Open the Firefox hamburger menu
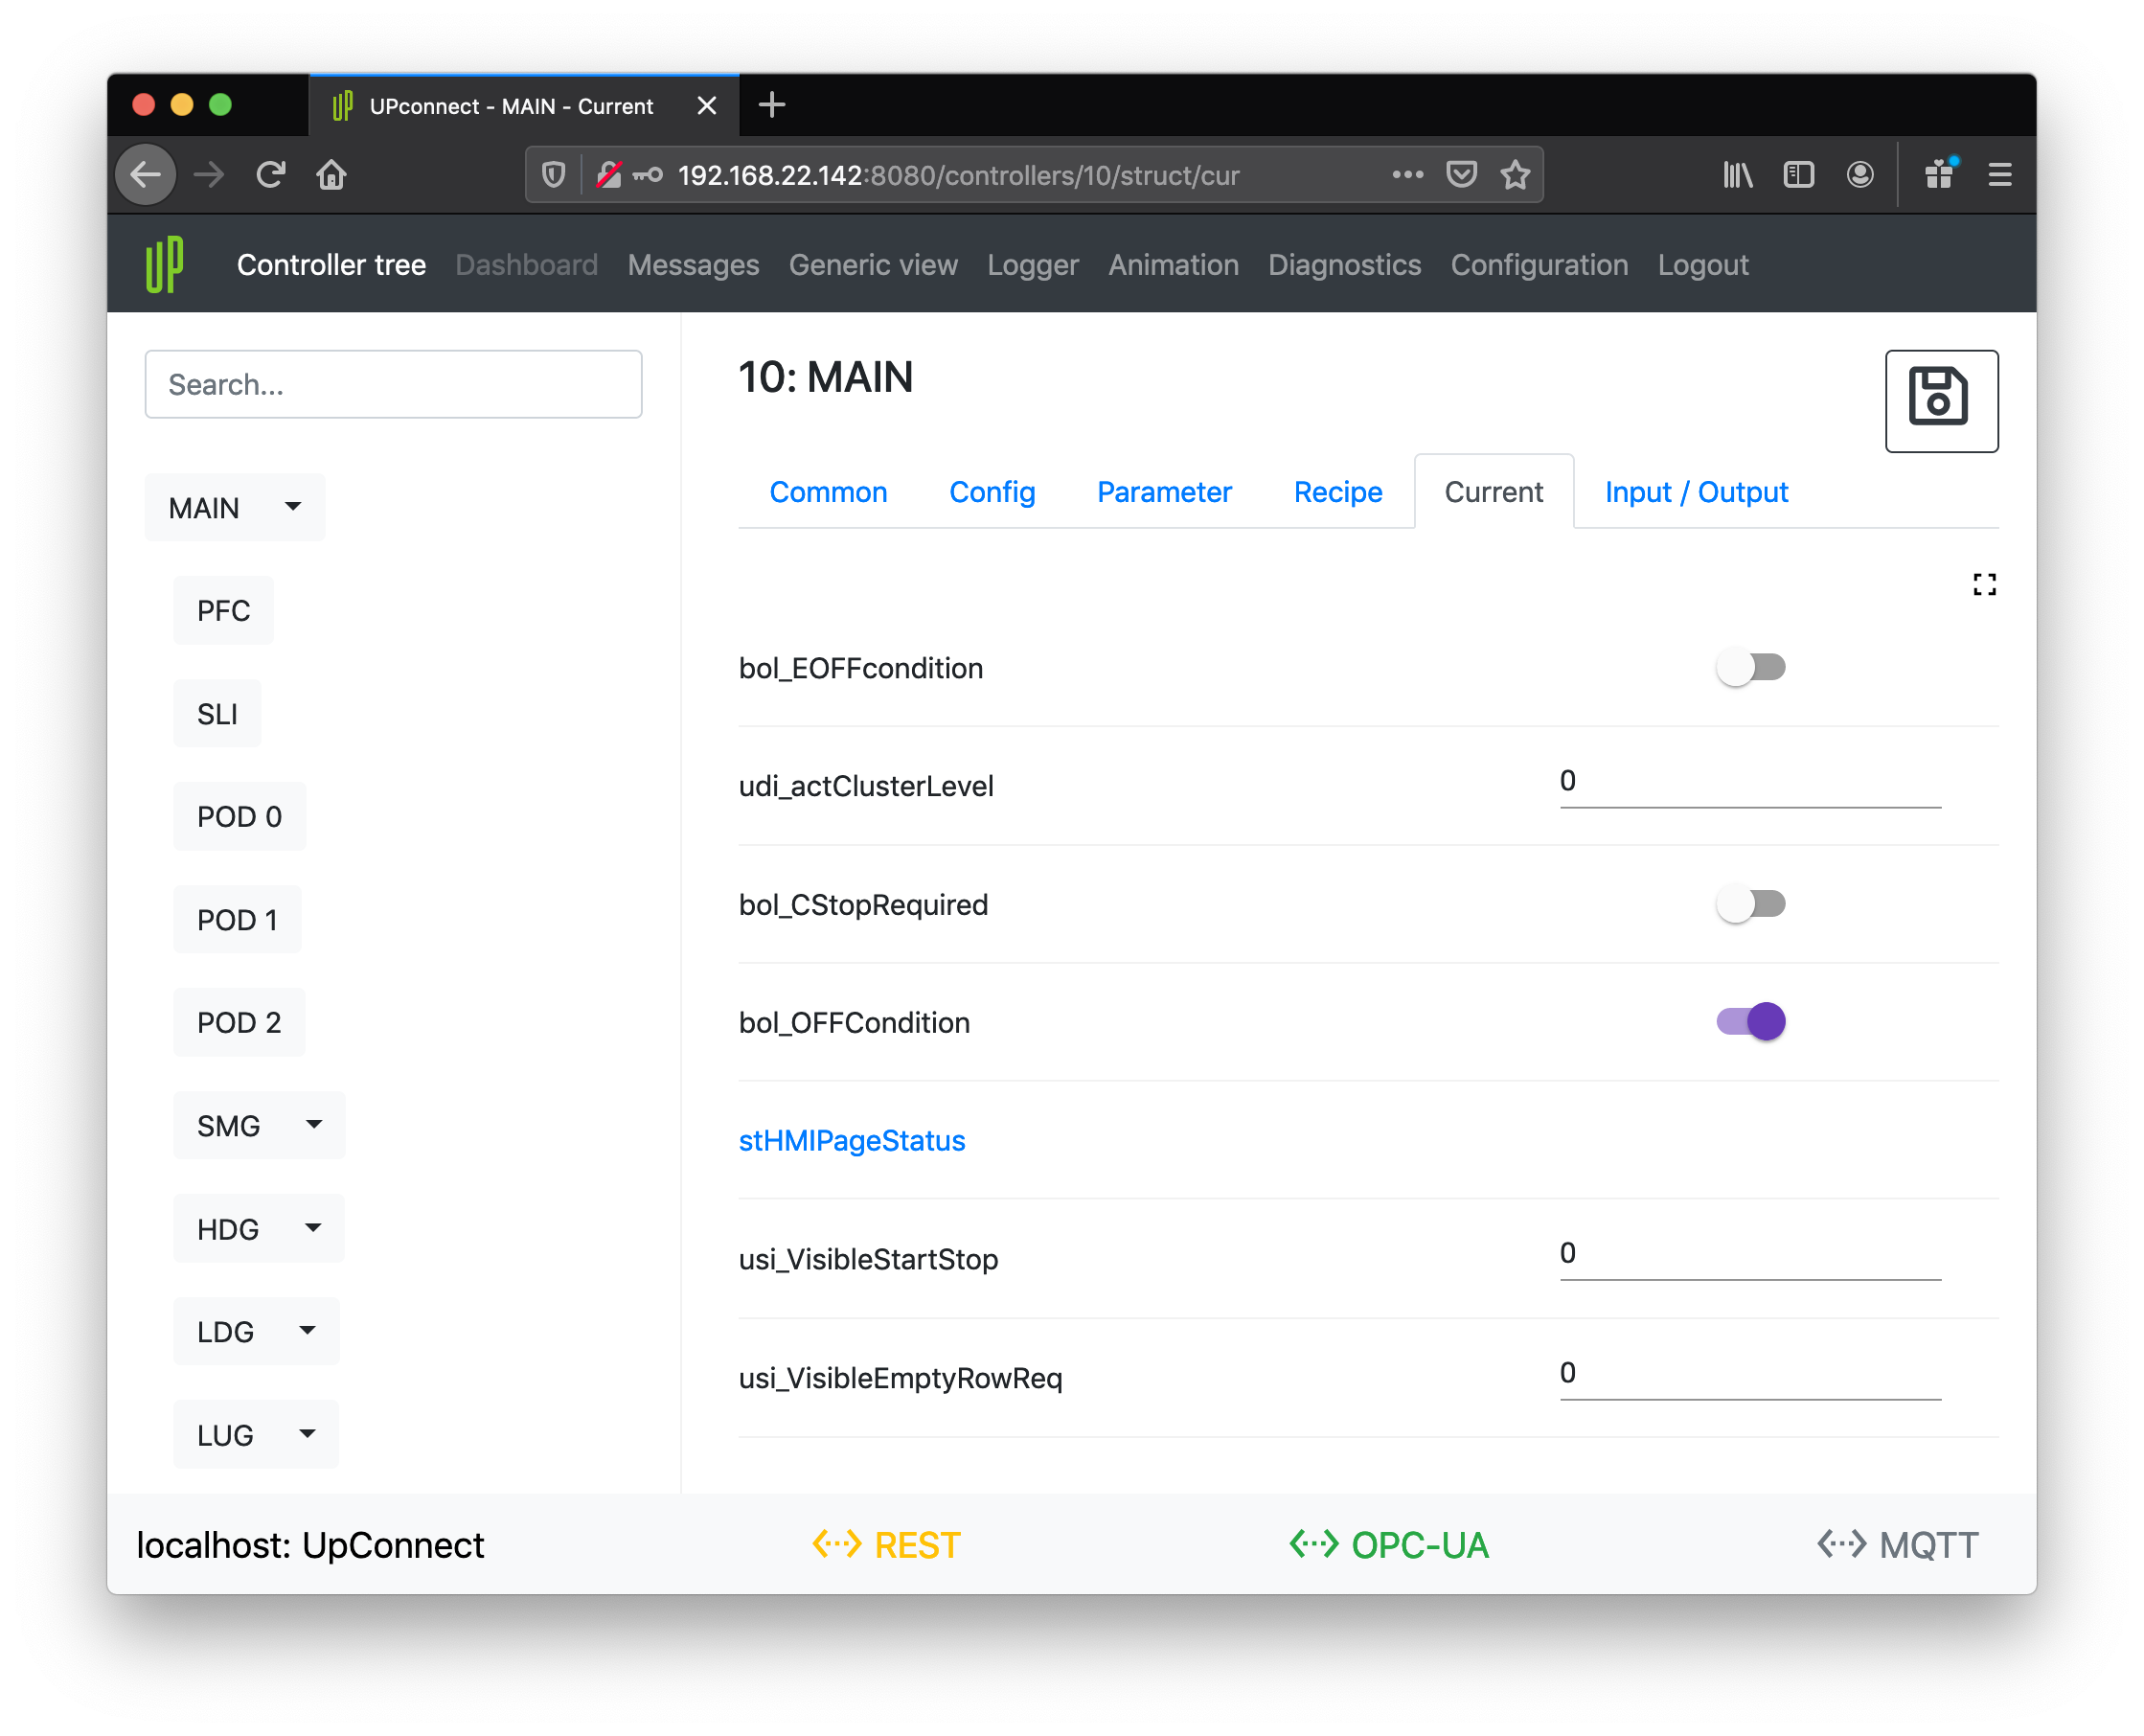This screenshot has height=1736, width=2144. 1999,175
